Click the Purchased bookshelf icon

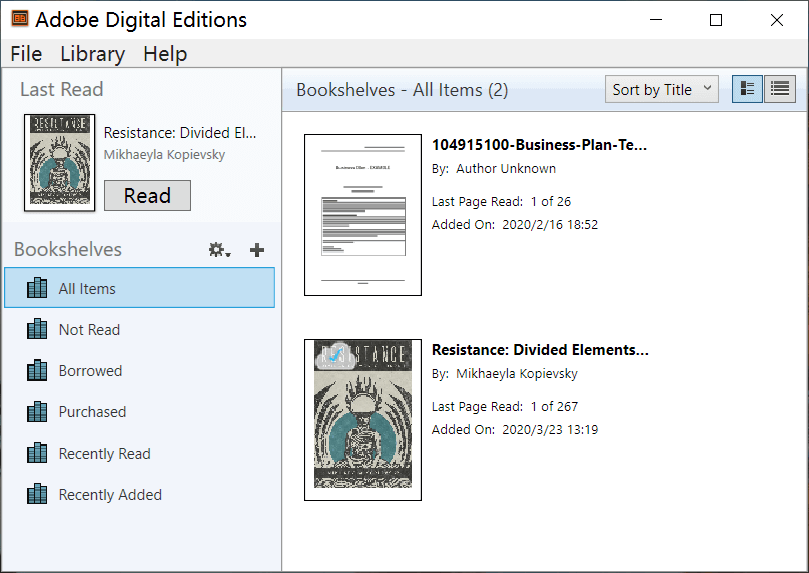pyautogui.click(x=37, y=412)
